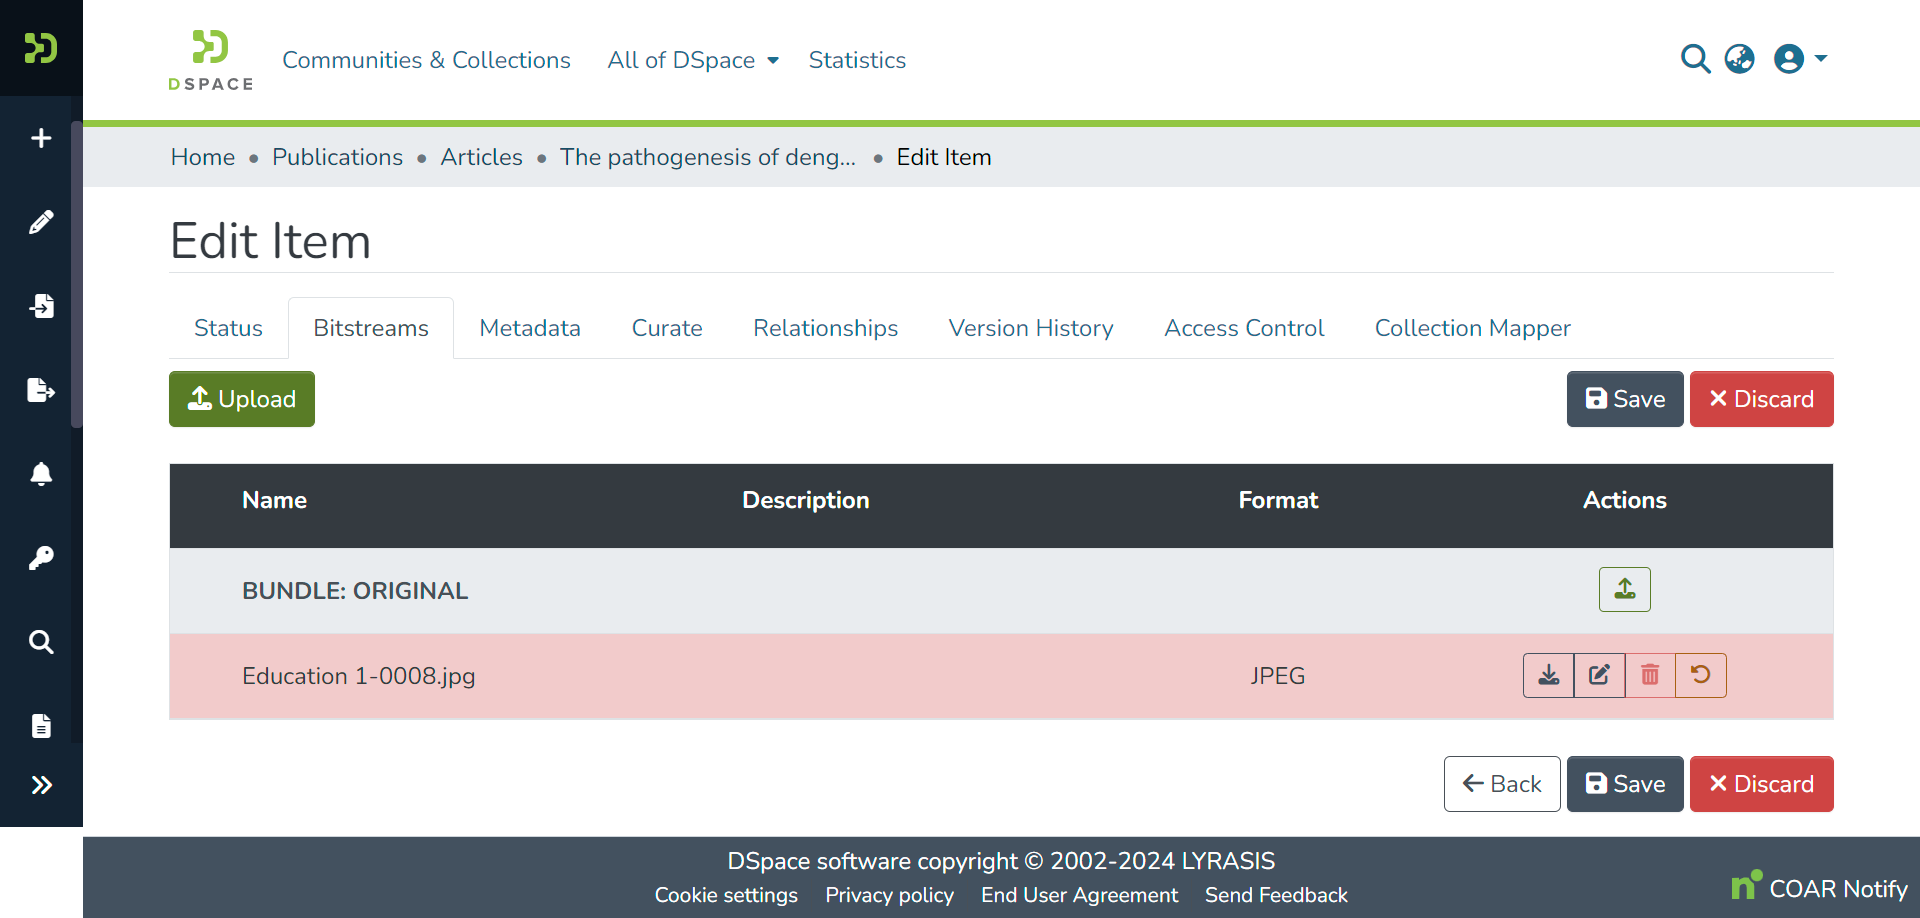The image size is (1920, 918).
Task: Click the undo changes icon
Action: tap(1700, 675)
